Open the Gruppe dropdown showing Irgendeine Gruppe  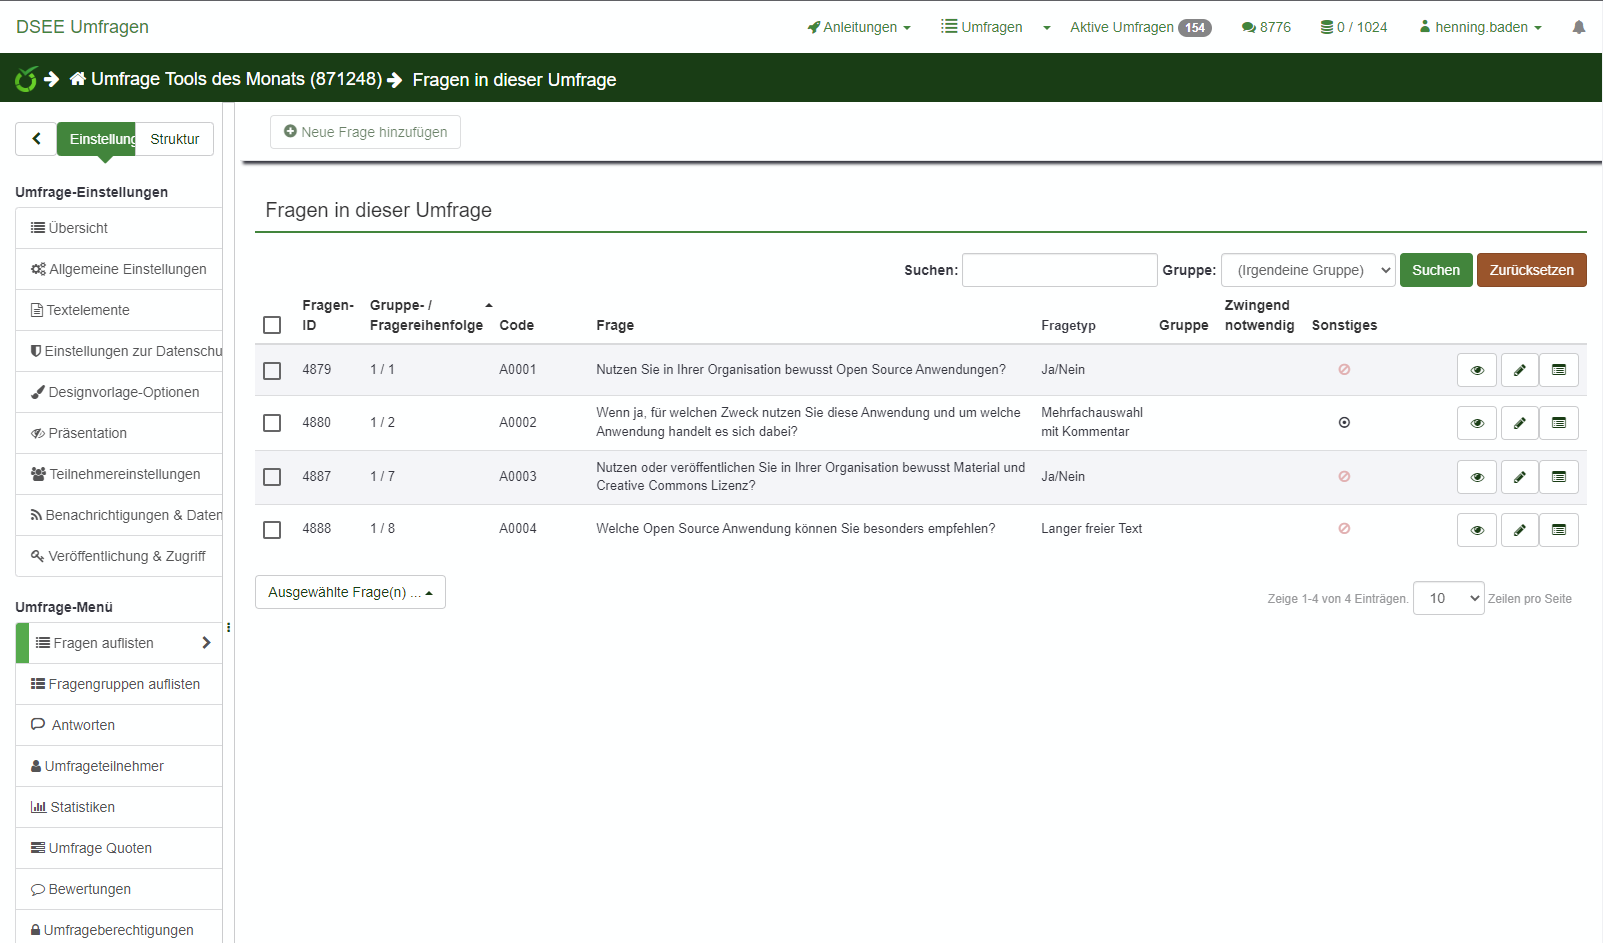pos(1308,269)
